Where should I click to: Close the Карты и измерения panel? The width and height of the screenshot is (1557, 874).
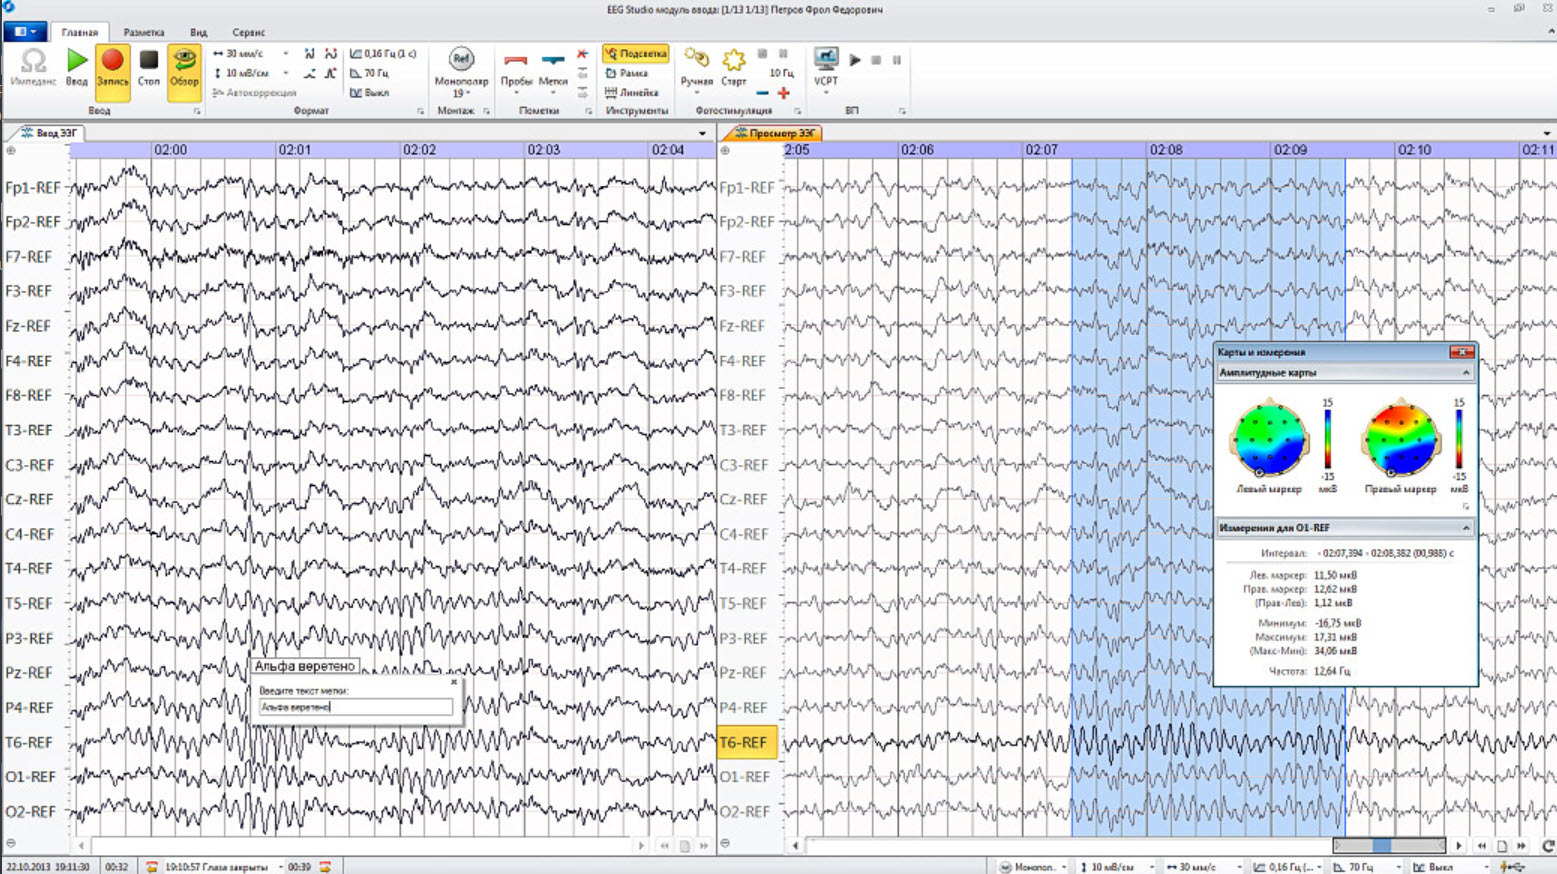[1461, 352]
